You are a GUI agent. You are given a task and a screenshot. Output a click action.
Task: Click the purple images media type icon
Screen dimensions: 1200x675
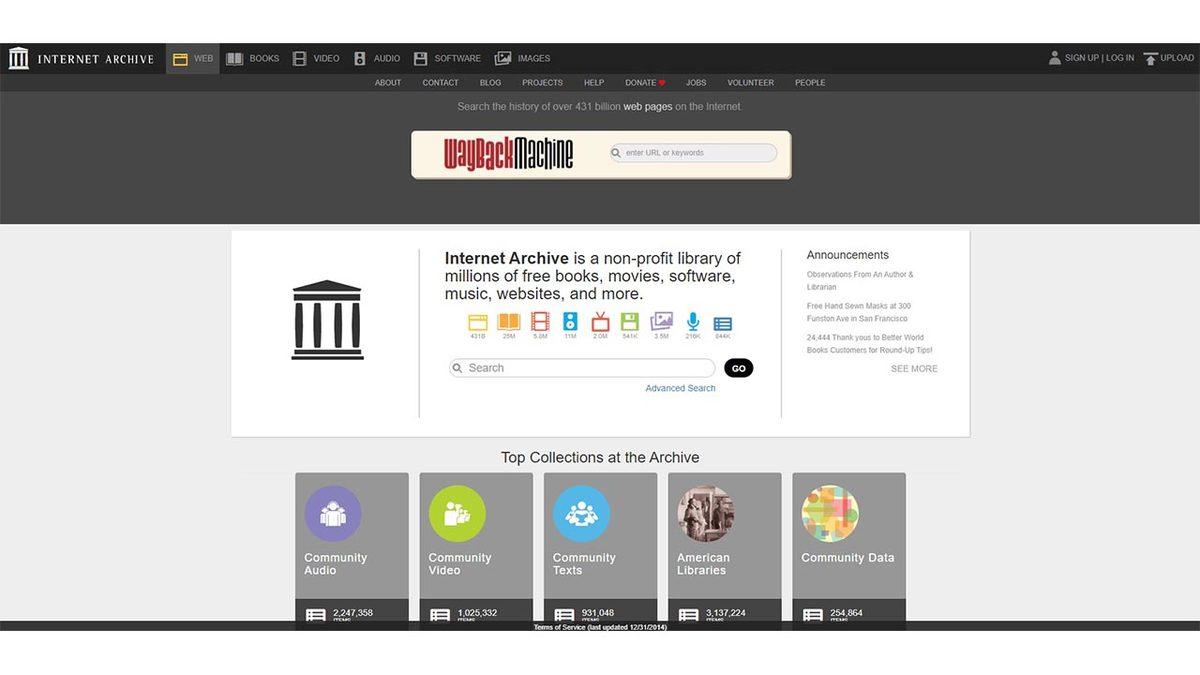coord(662,322)
